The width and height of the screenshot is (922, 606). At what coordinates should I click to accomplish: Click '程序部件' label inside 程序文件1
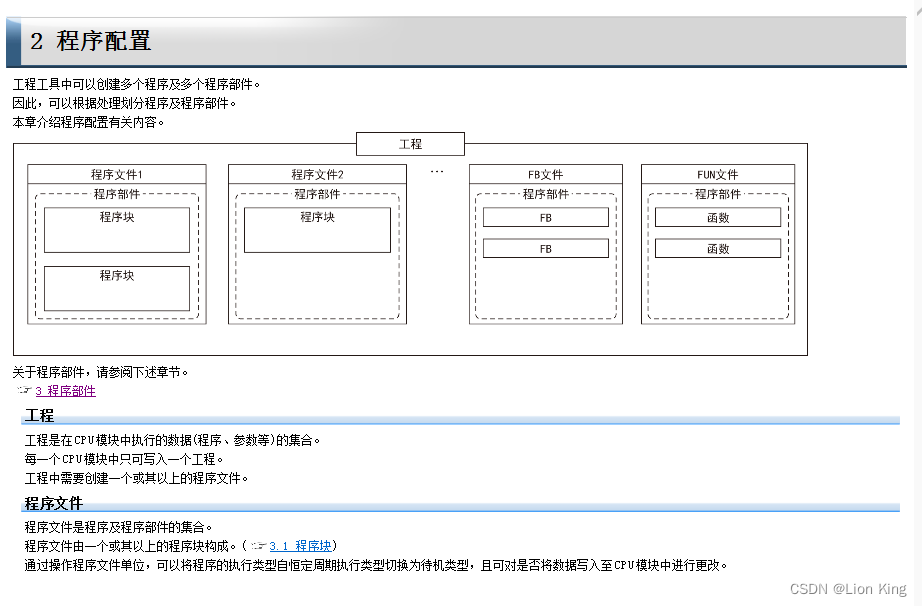click(x=116, y=194)
